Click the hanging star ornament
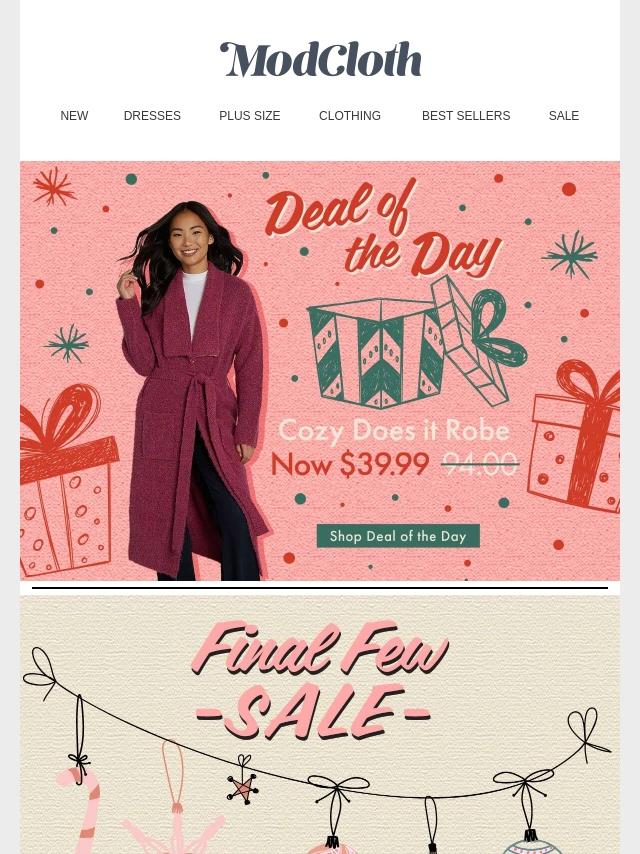The width and height of the screenshot is (640, 854). tap(242, 784)
